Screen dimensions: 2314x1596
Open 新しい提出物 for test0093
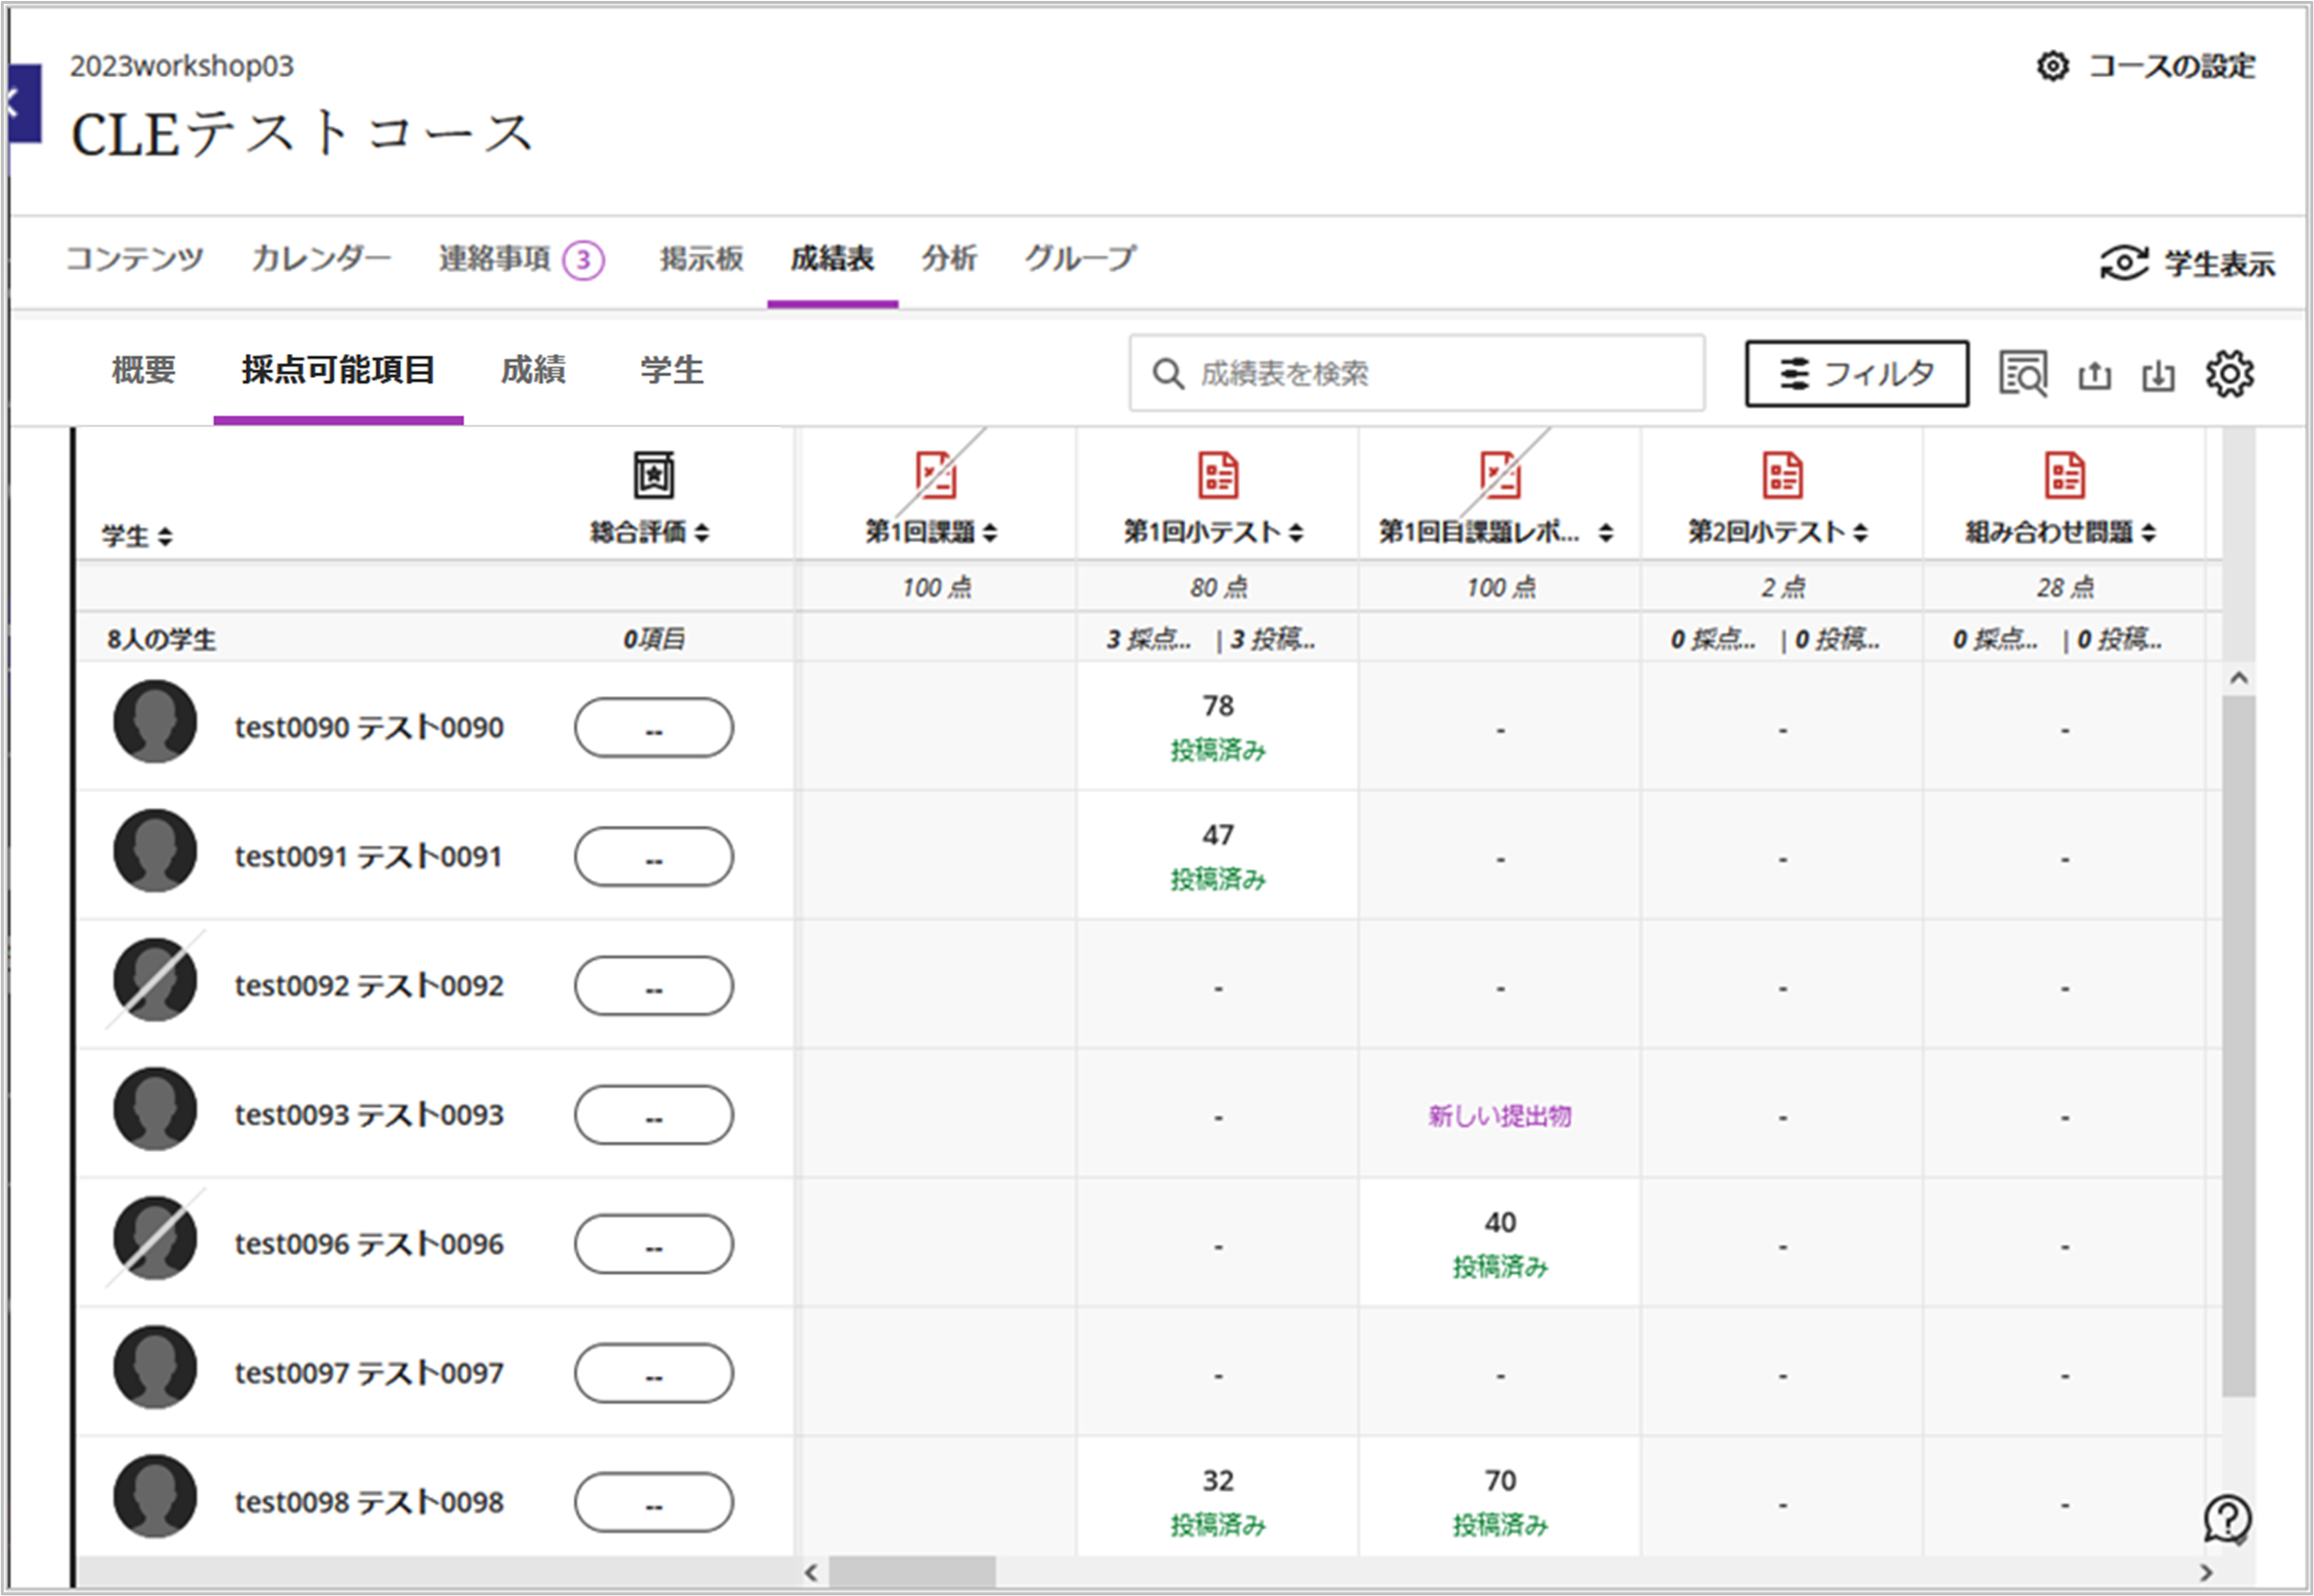click(x=1499, y=1116)
